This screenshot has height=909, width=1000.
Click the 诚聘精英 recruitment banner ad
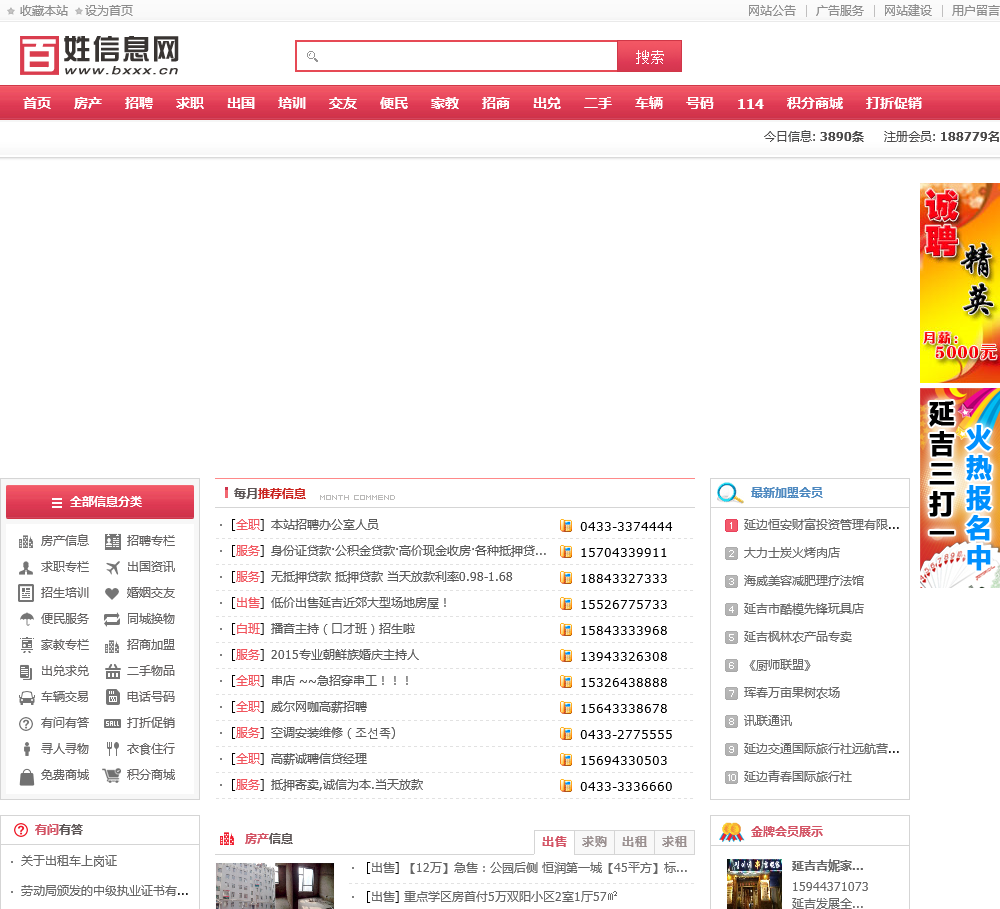960,283
